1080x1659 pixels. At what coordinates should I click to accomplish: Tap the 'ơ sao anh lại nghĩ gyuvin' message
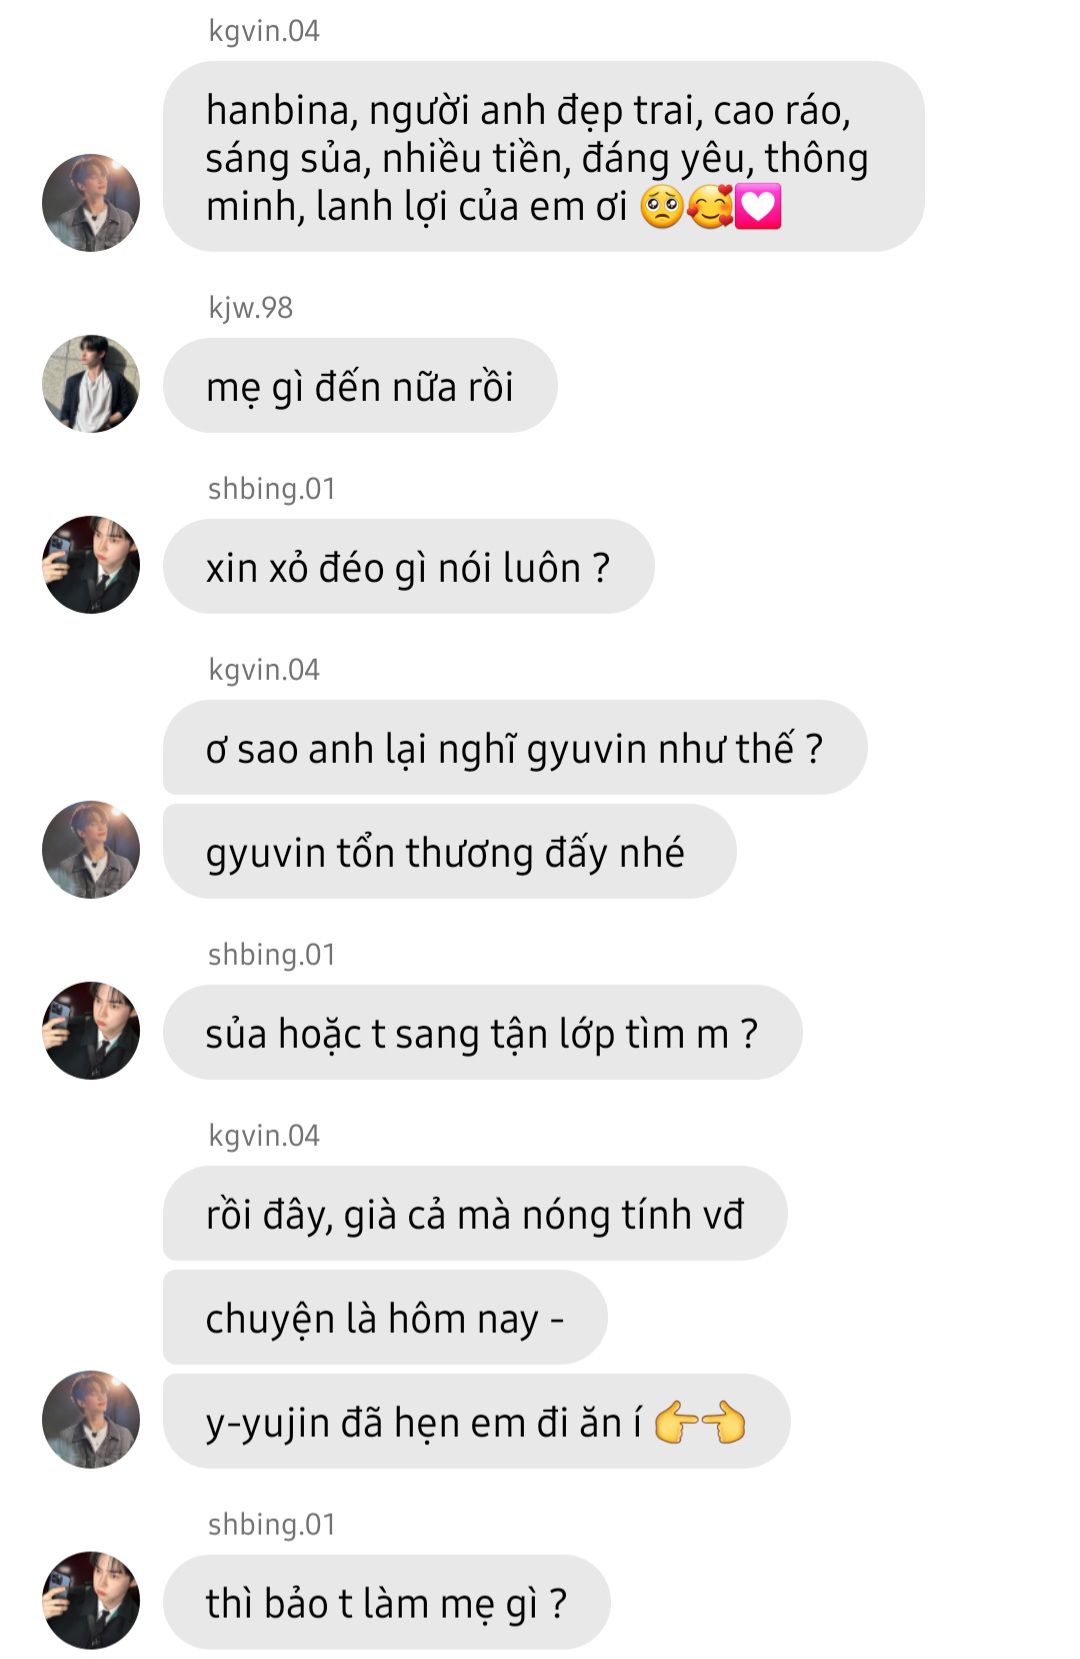(x=515, y=748)
